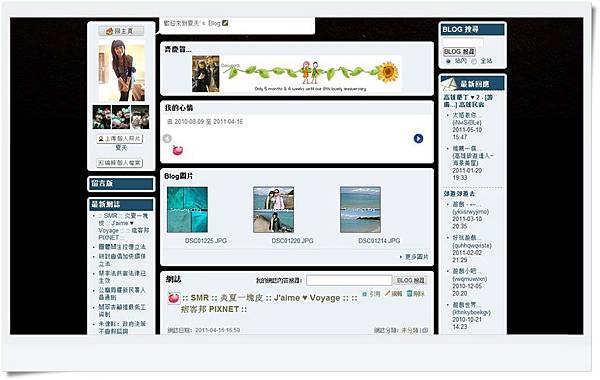Image resolution: width=600 pixels, height=380 pixels.
Task: Open the DSC01214.JPG thumbnail
Action: tap(360, 210)
